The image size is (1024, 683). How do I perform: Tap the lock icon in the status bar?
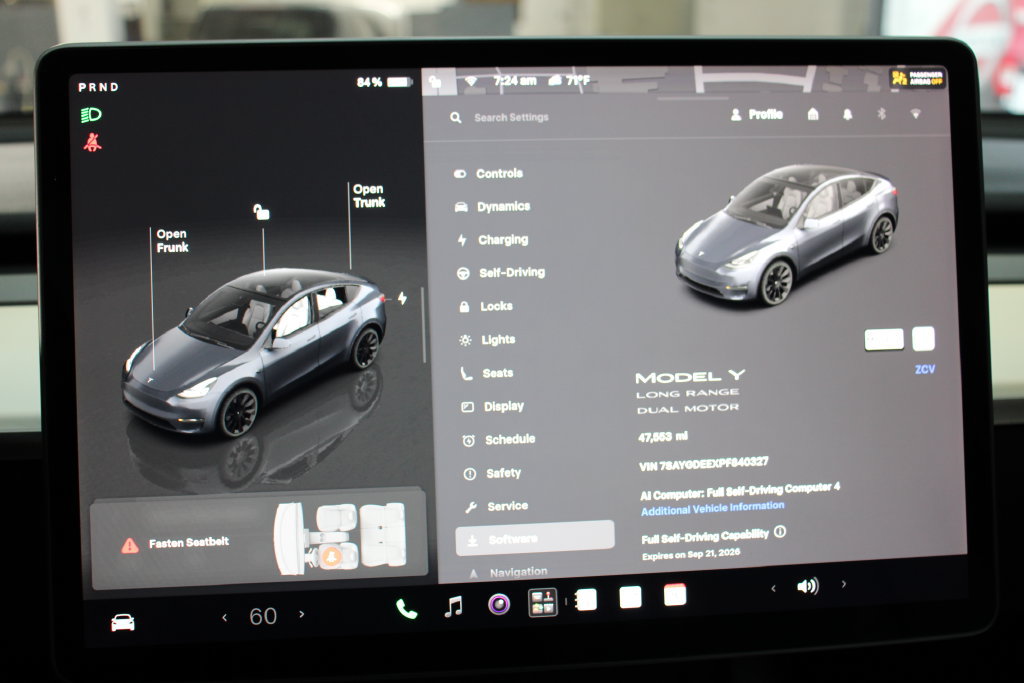436,82
